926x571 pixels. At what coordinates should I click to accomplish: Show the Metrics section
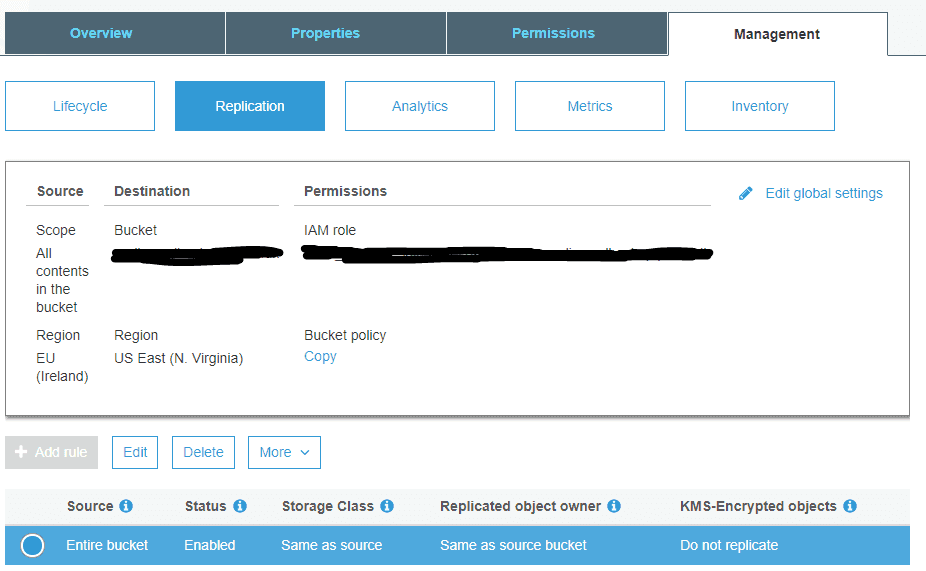(x=590, y=106)
